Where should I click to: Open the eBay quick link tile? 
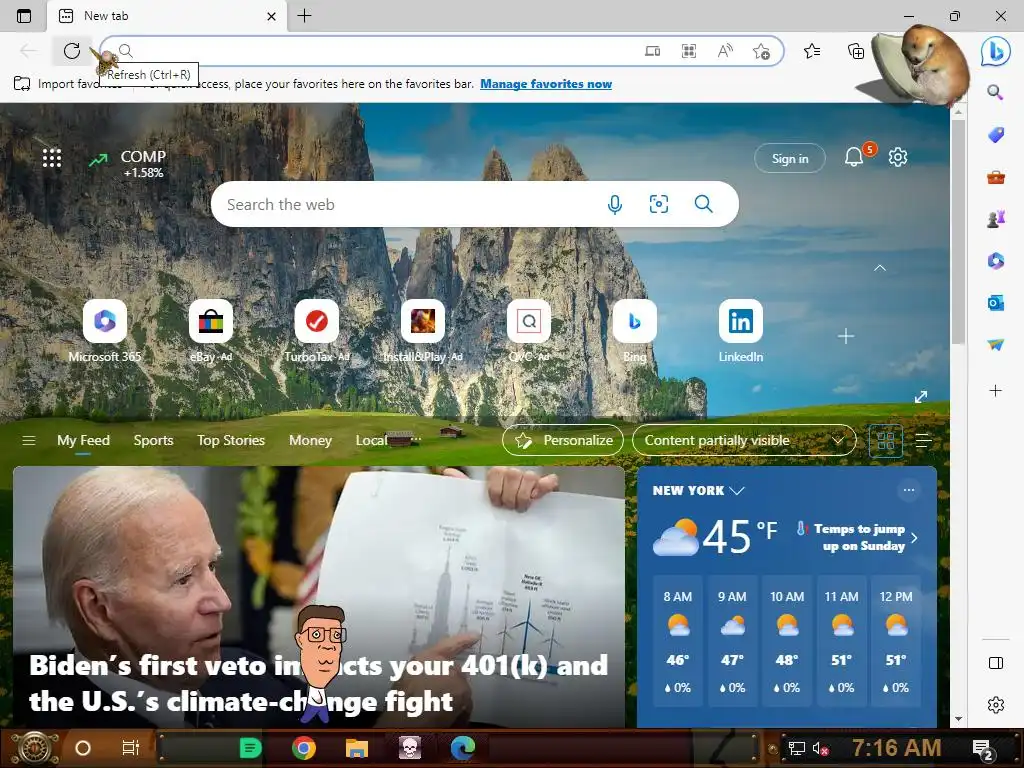coord(210,331)
